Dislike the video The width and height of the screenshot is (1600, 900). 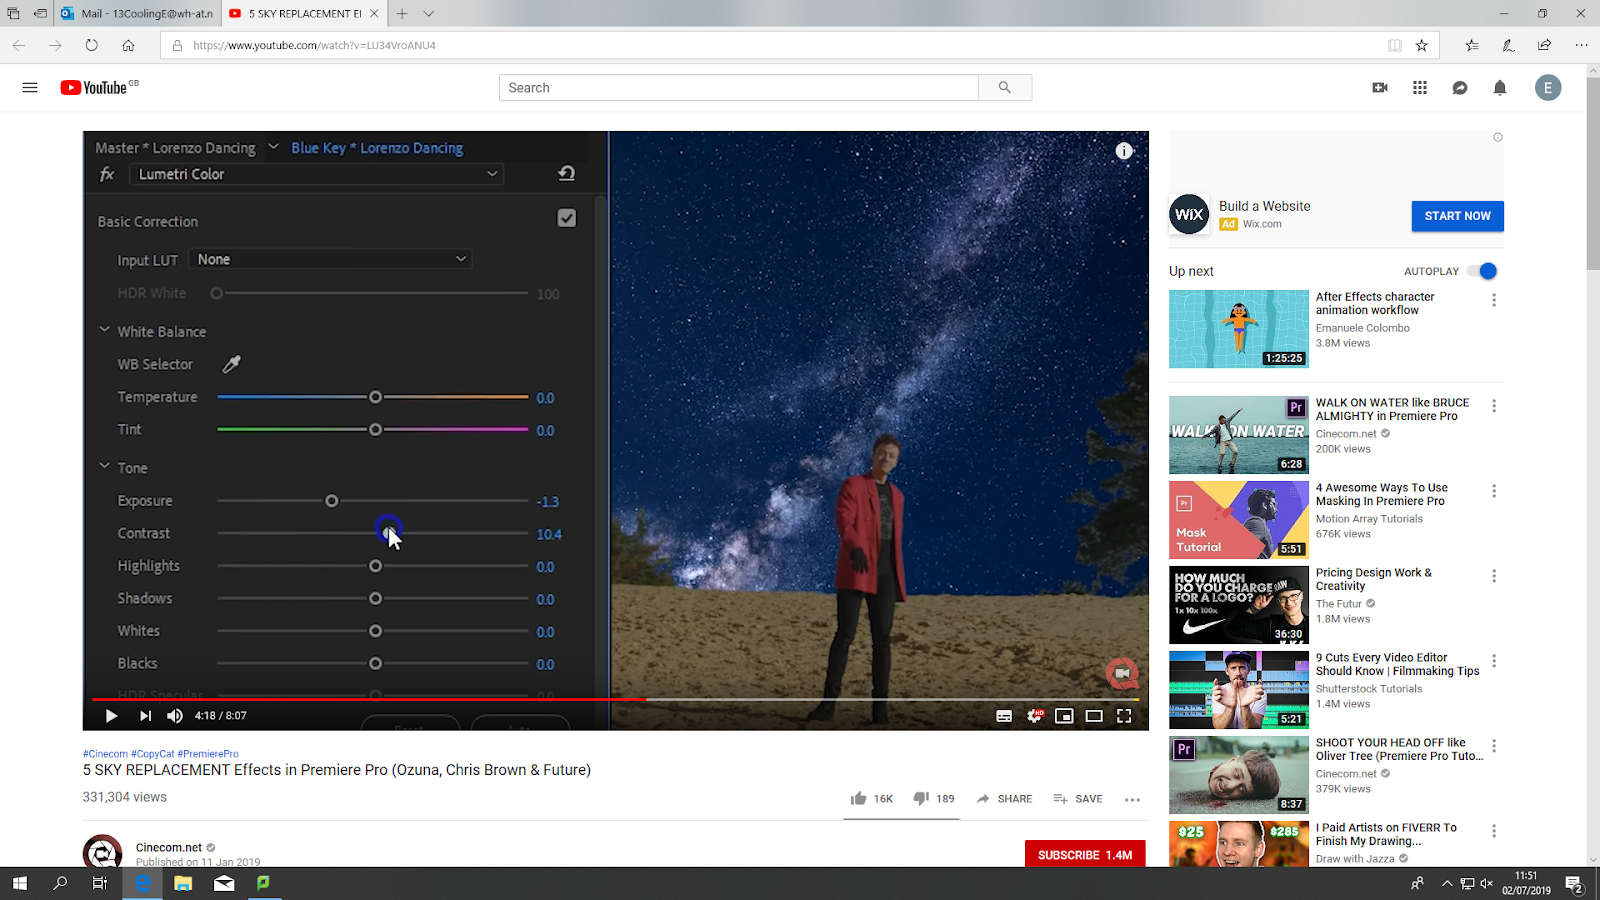click(933, 799)
